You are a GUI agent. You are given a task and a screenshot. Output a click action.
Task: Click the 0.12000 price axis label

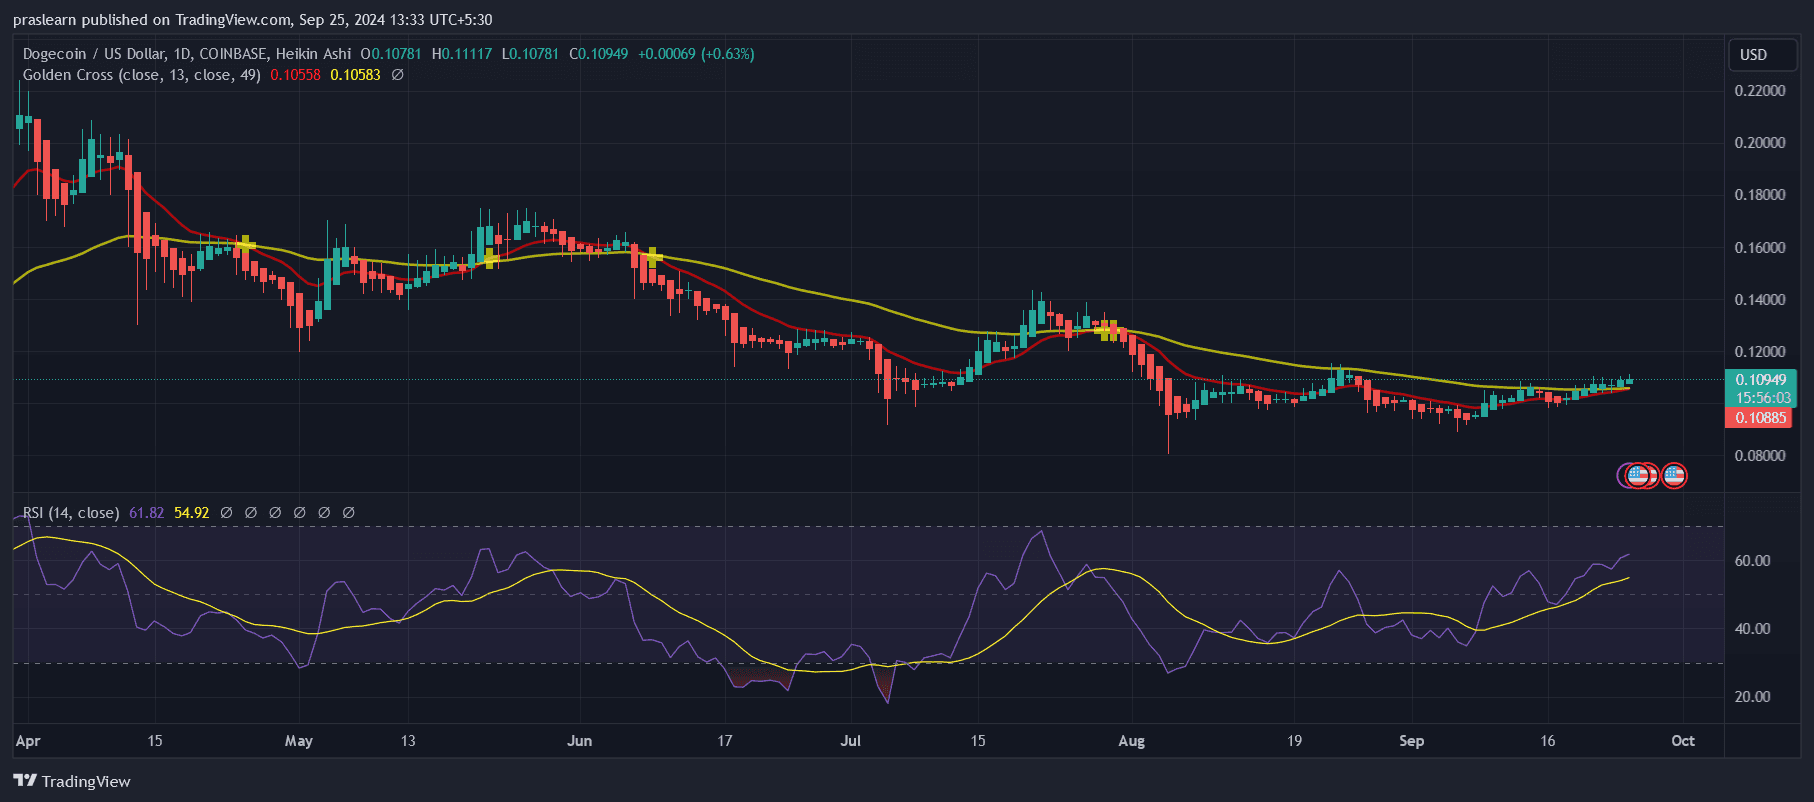pyautogui.click(x=1760, y=352)
